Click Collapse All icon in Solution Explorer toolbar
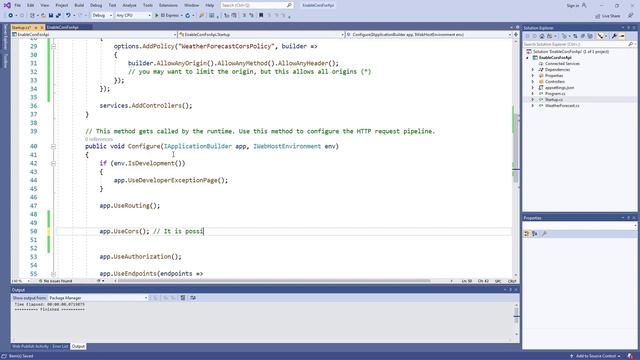 point(583,36)
